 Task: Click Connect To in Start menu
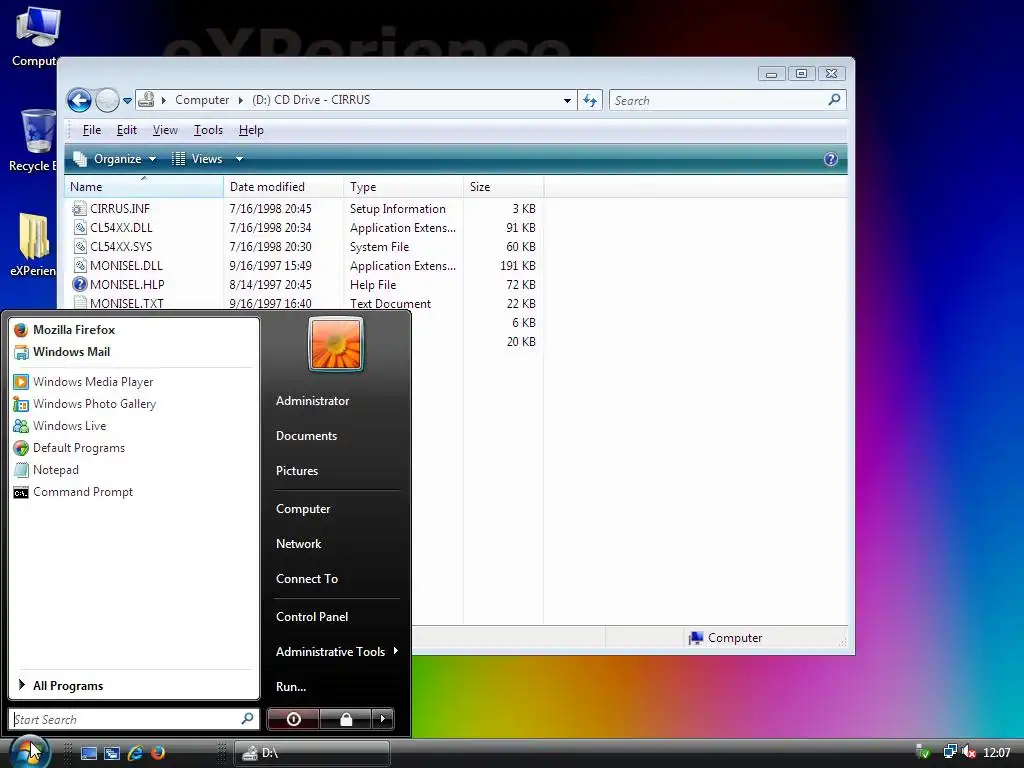(306, 579)
